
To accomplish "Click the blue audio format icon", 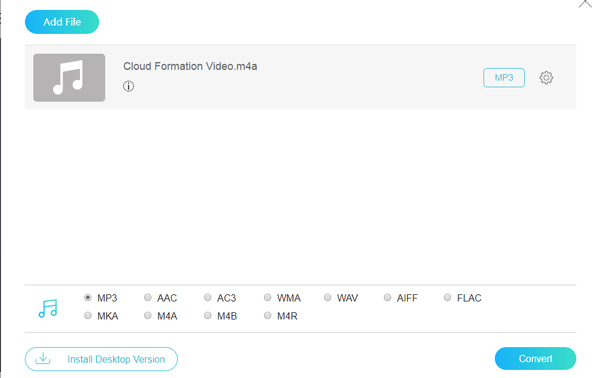I will coord(48,308).
